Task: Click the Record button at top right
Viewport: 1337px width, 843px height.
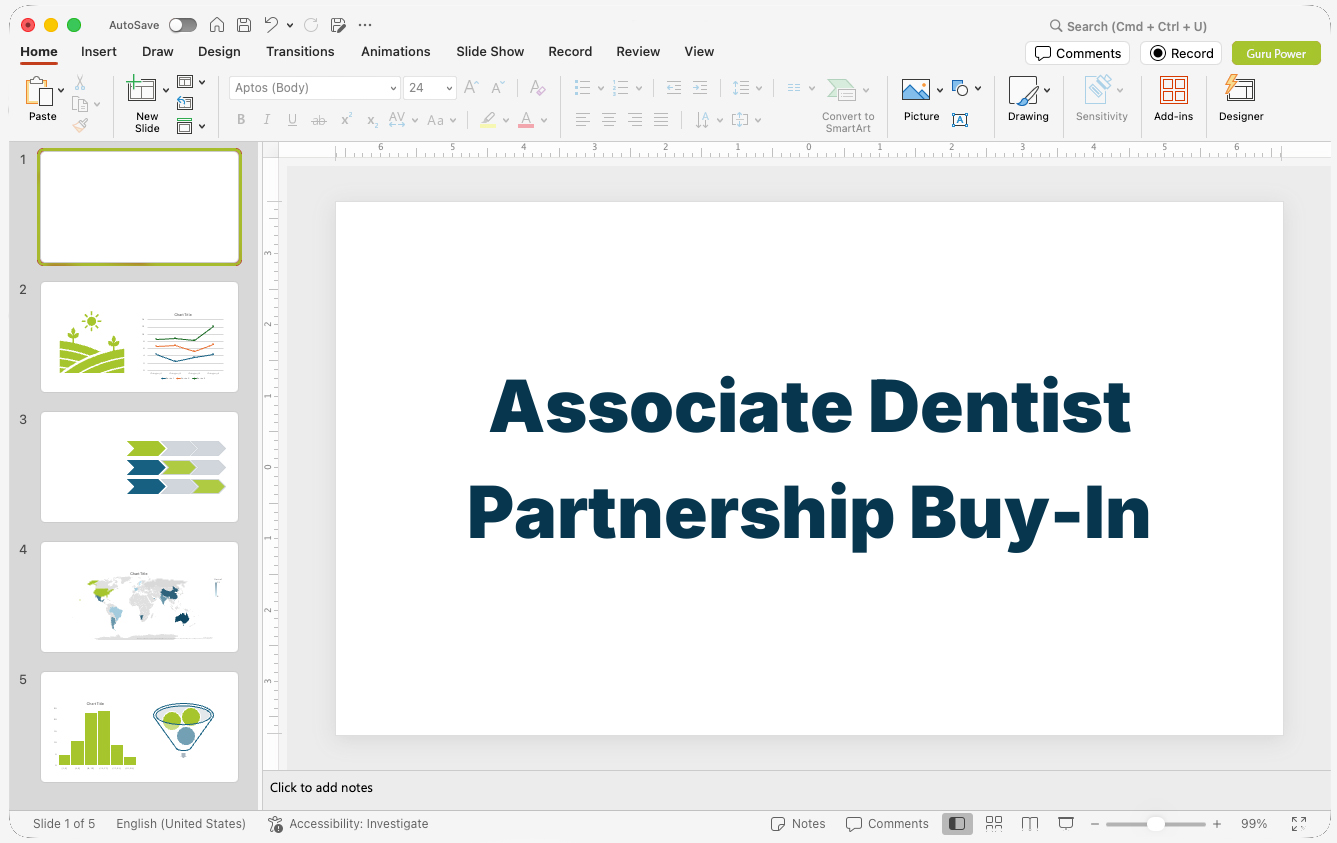Action: pyautogui.click(x=1181, y=53)
